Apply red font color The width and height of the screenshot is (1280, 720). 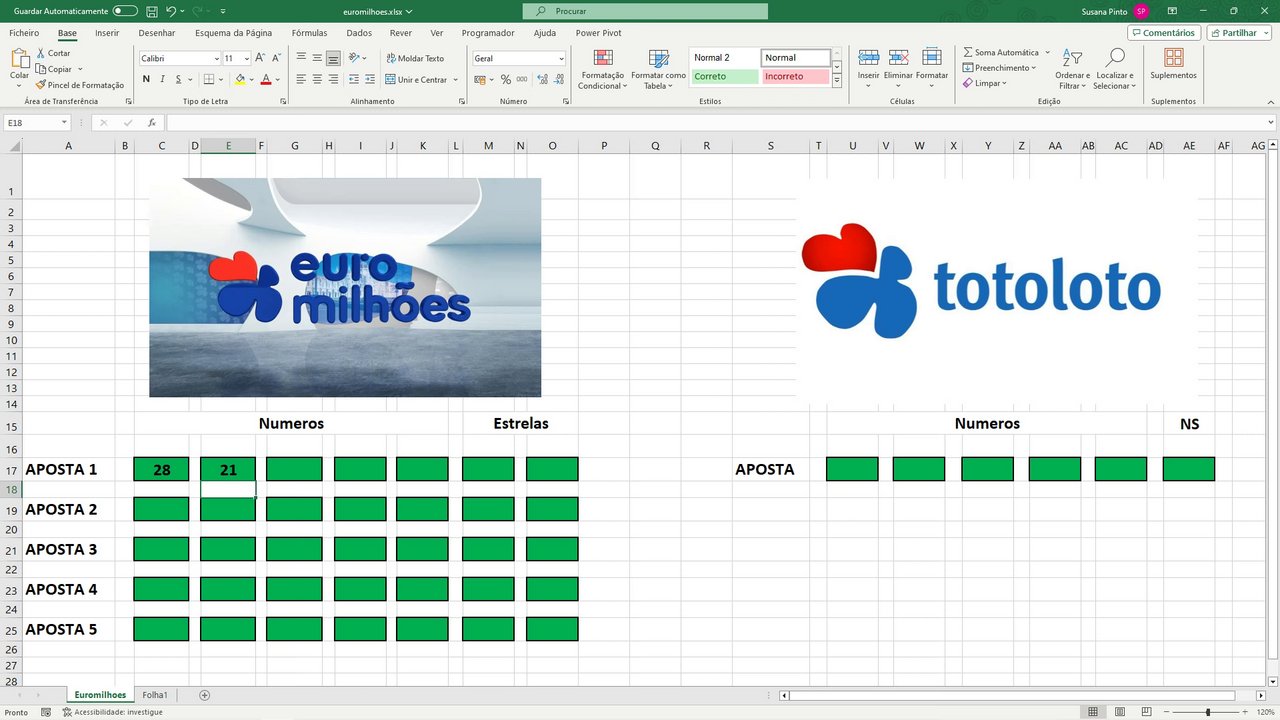coord(266,79)
